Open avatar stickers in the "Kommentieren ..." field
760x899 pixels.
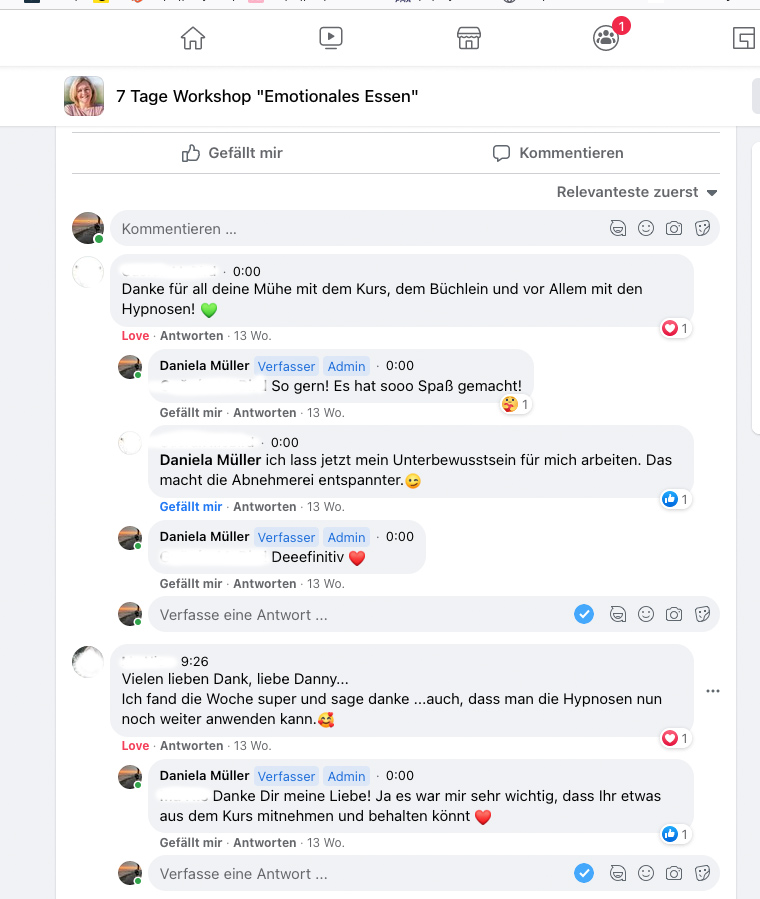(x=618, y=228)
